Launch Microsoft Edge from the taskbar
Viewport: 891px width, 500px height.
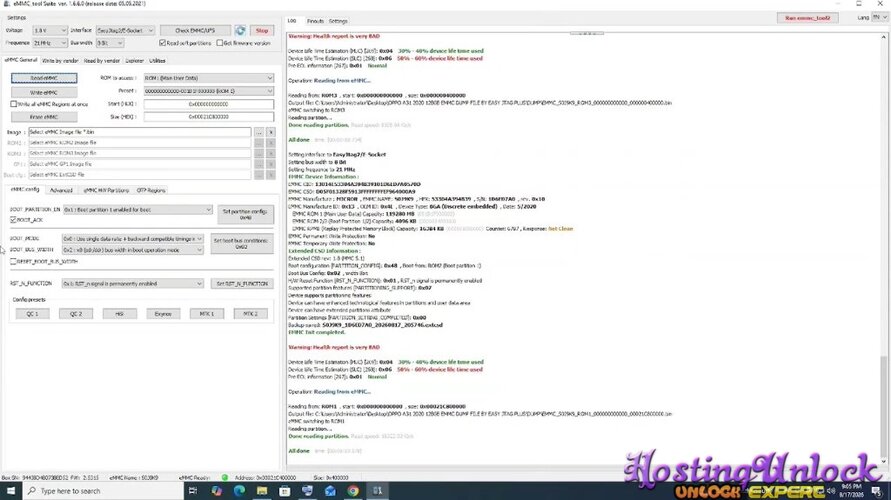(239, 491)
